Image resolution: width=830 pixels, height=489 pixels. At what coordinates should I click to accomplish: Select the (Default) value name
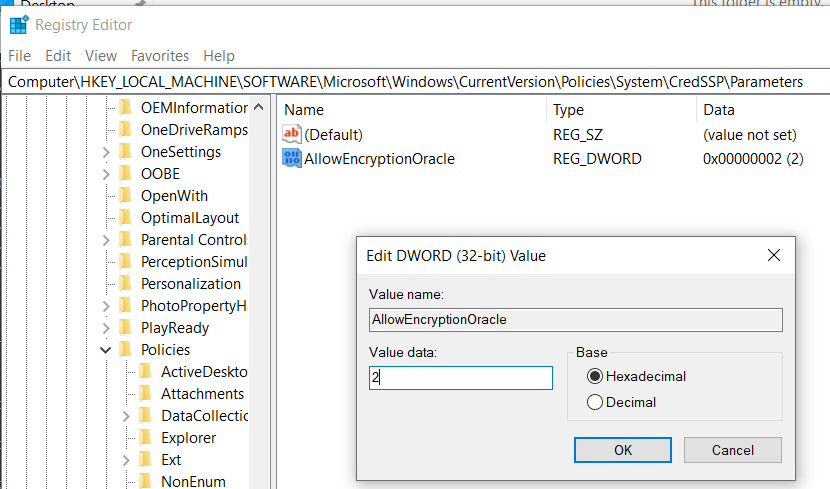pos(333,134)
